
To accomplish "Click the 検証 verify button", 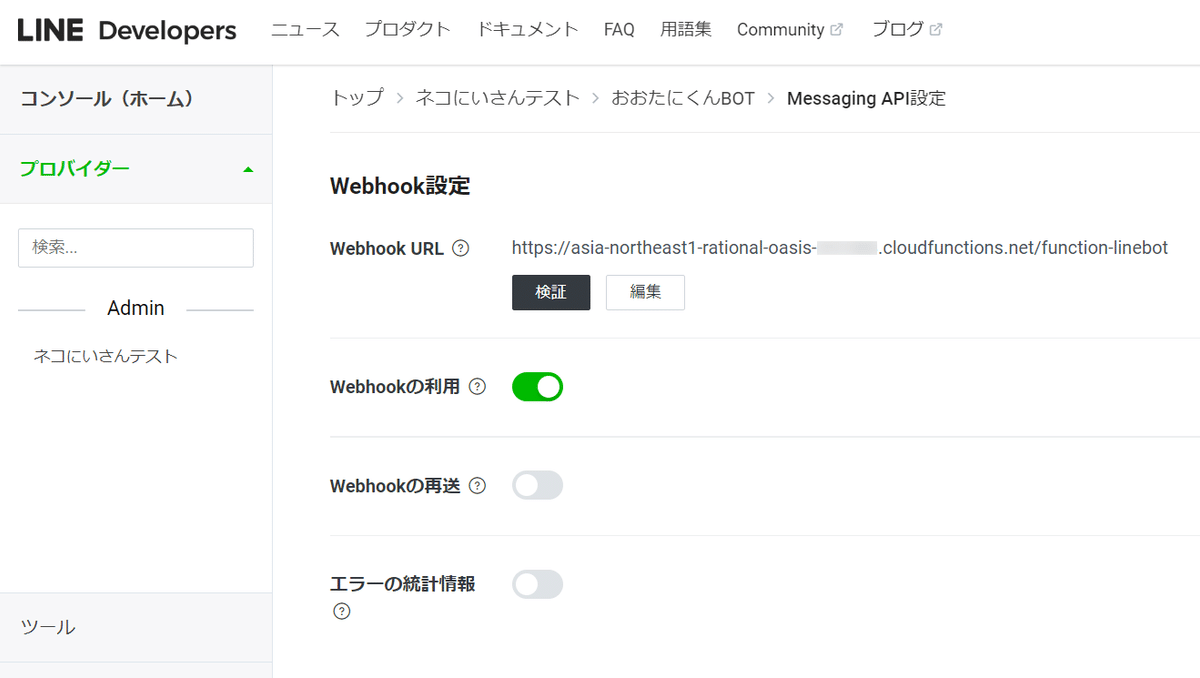I will click(x=551, y=292).
